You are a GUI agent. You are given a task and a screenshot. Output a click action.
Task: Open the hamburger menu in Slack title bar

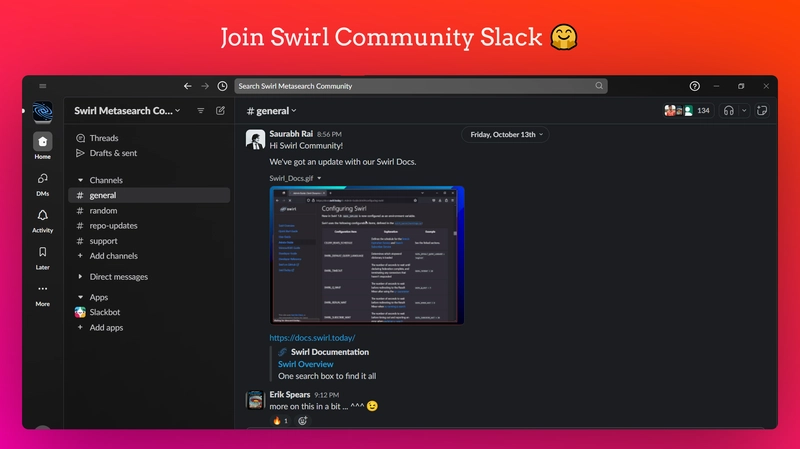click(x=43, y=86)
